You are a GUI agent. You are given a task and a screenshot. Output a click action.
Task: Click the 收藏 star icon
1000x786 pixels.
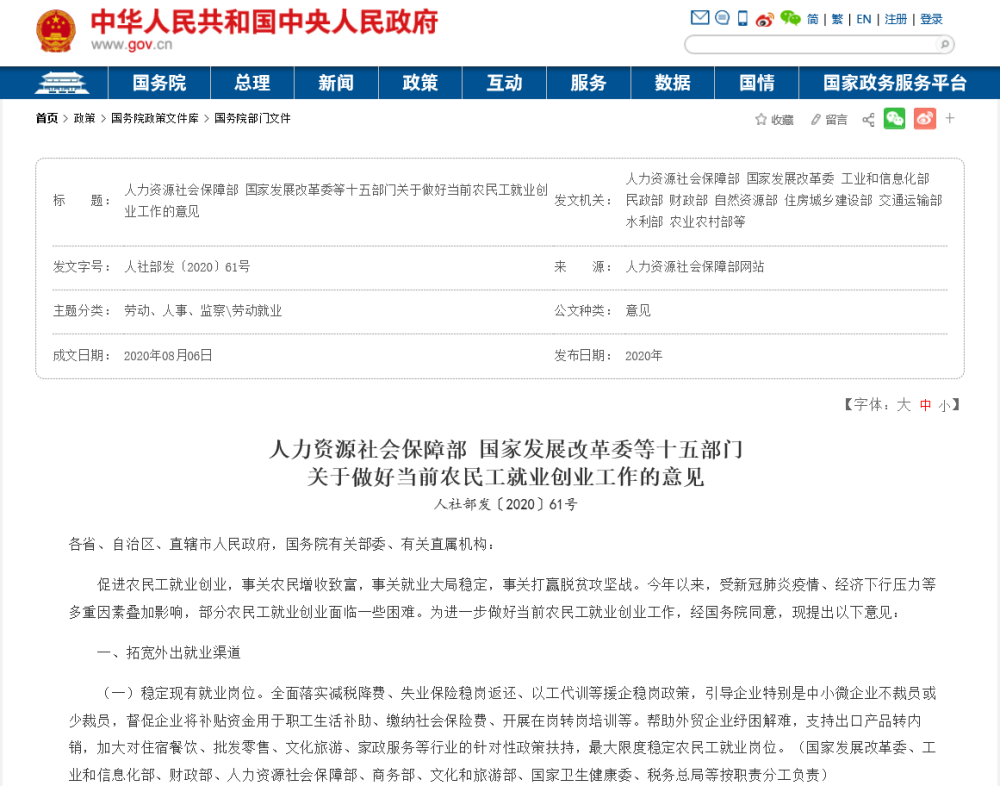point(761,119)
